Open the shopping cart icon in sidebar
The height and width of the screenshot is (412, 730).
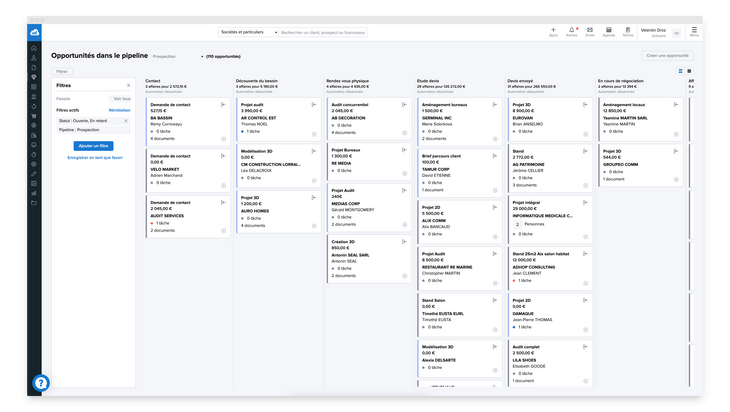click(x=34, y=116)
